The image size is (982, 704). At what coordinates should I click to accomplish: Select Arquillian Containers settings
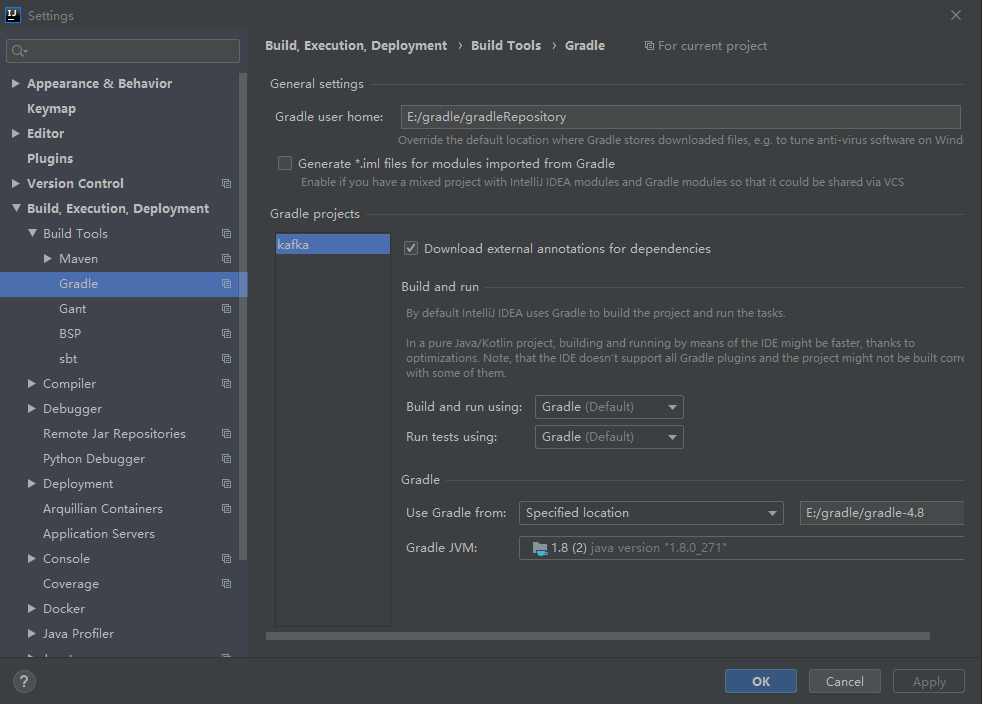103,509
